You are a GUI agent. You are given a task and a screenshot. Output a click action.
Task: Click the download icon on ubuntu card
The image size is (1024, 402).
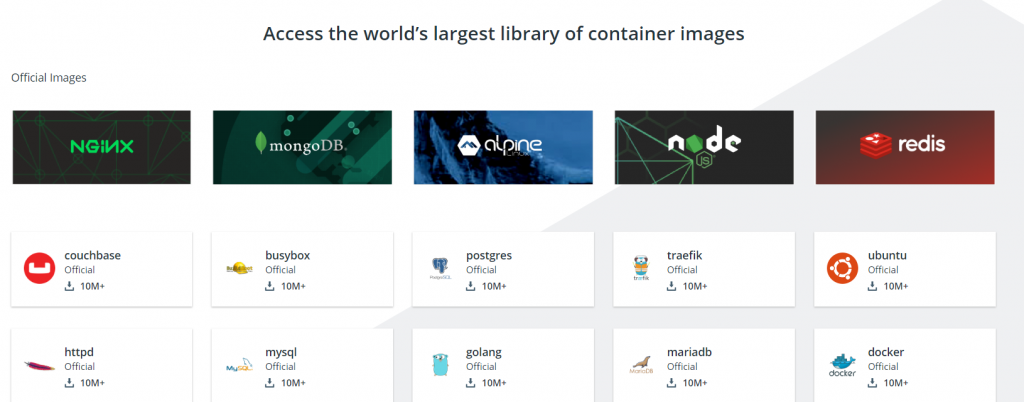[x=874, y=287]
